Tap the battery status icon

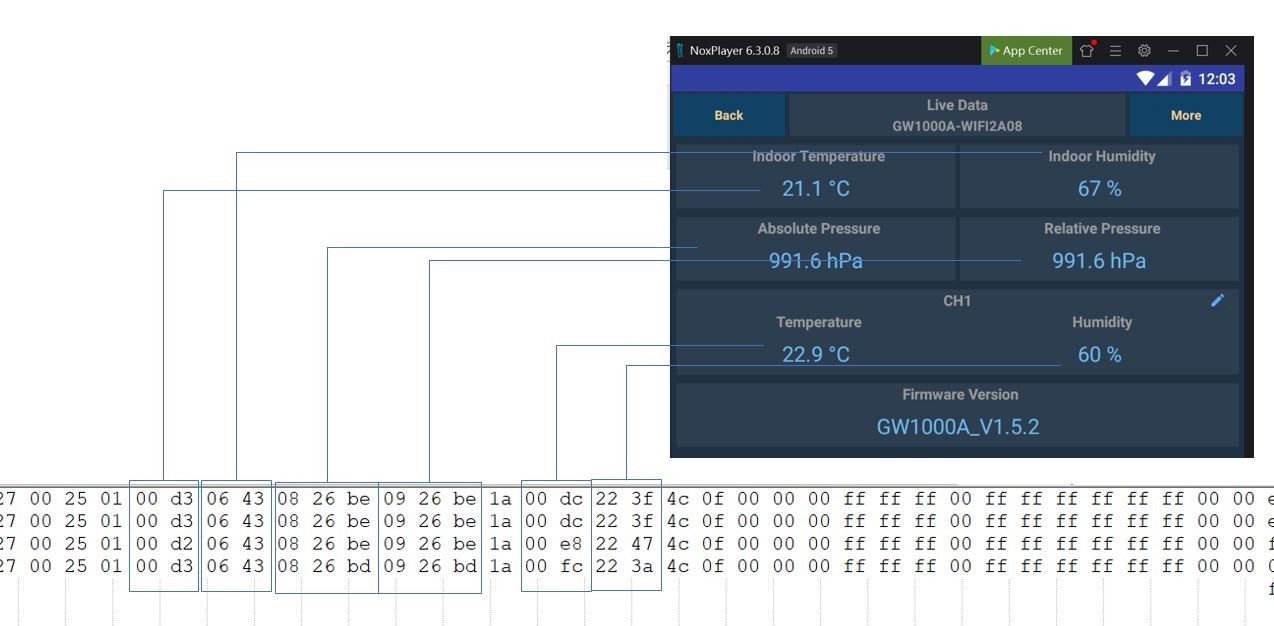click(x=1185, y=79)
